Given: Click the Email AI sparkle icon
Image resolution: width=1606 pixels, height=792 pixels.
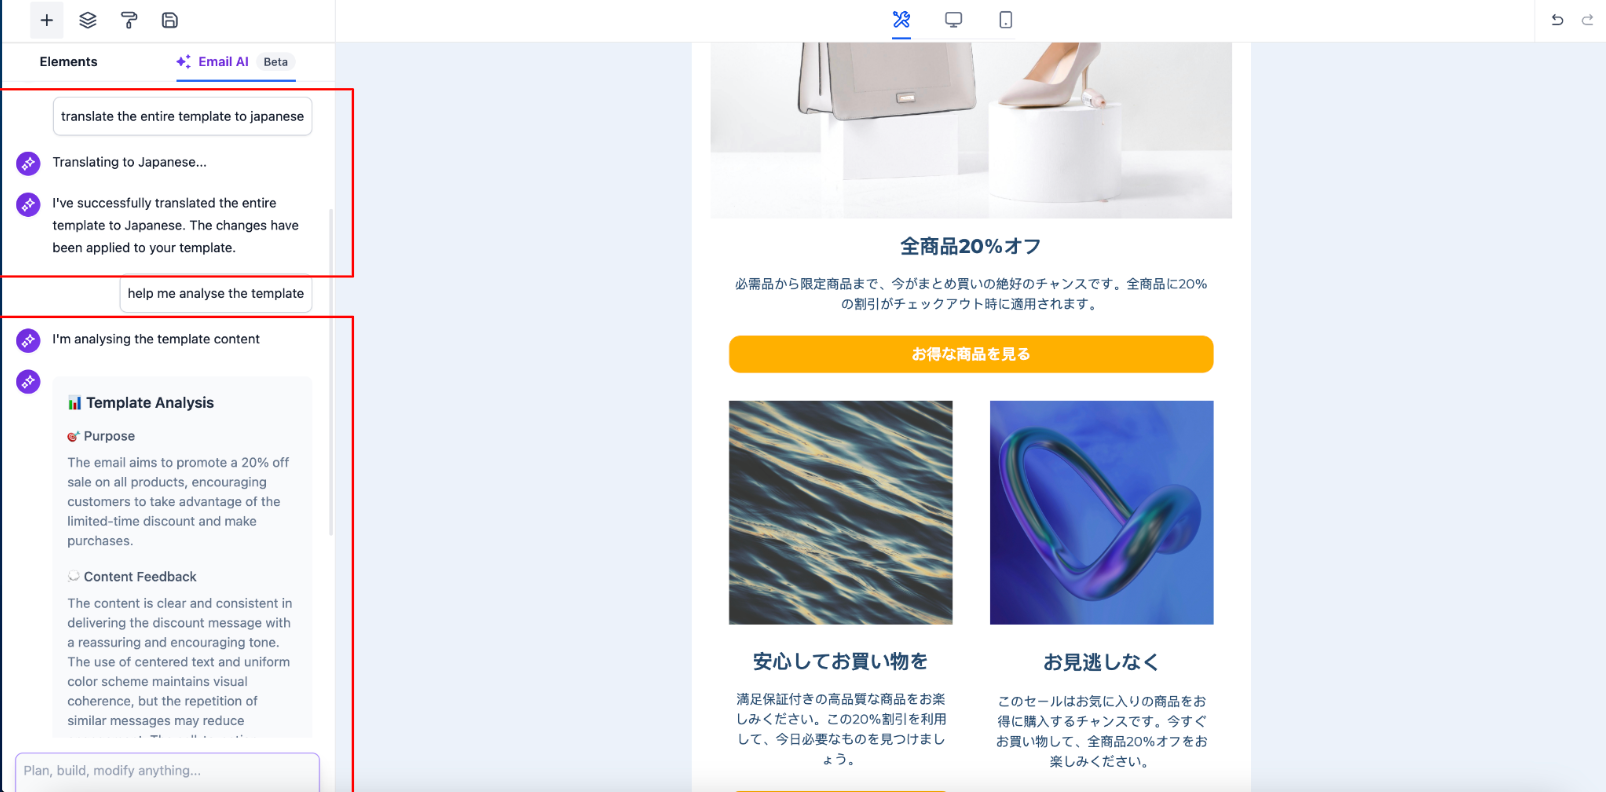Looking at the screenshot, I should tap(183, 62).
